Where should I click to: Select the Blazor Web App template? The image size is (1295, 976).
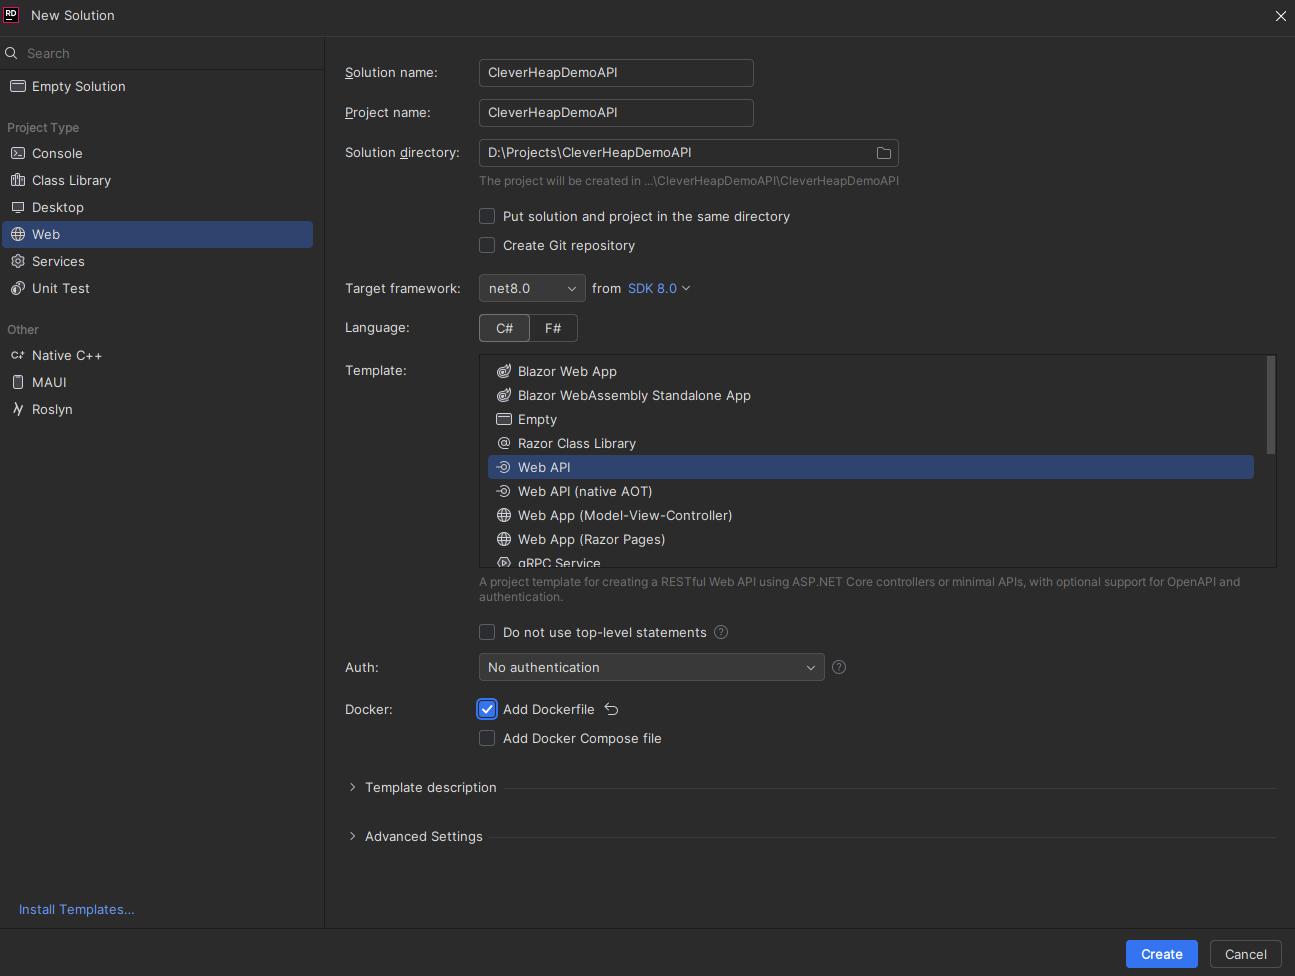point(567,371)
